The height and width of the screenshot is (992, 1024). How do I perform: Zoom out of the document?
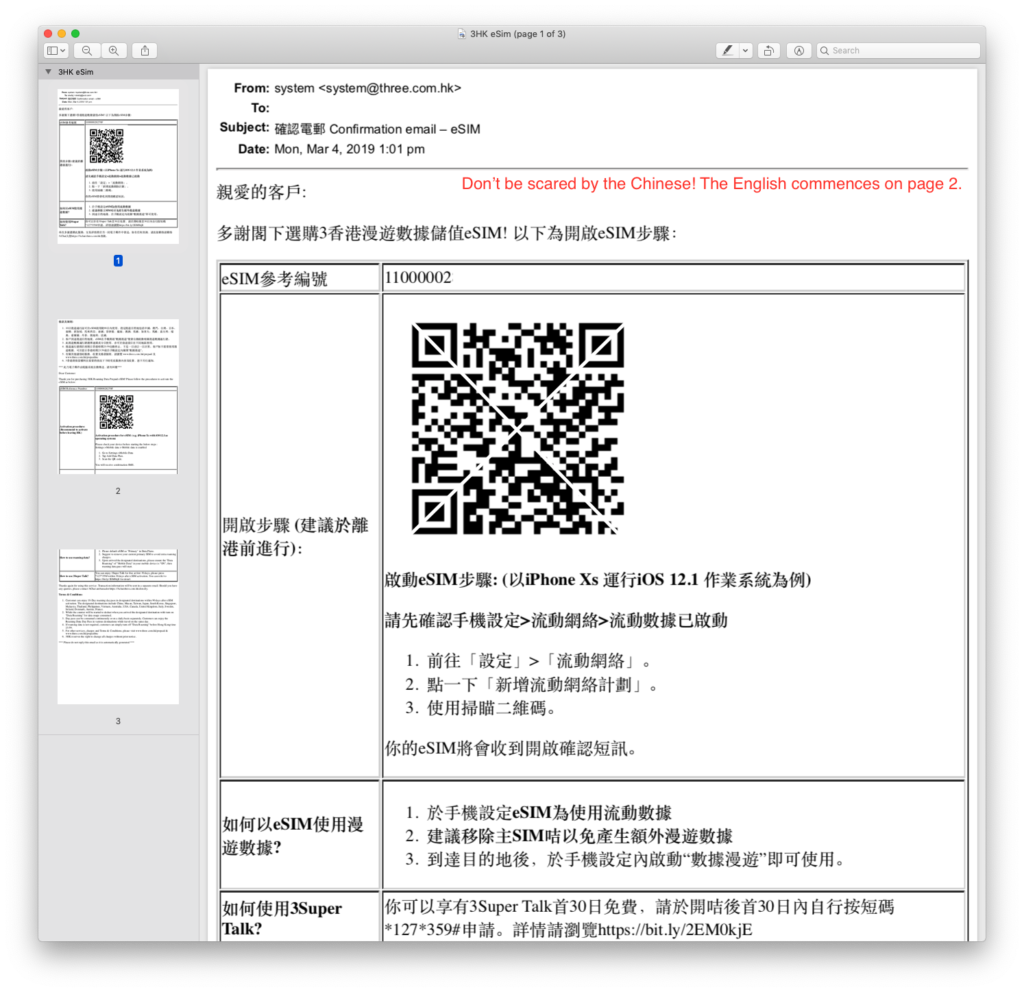[x=87, y=50]
